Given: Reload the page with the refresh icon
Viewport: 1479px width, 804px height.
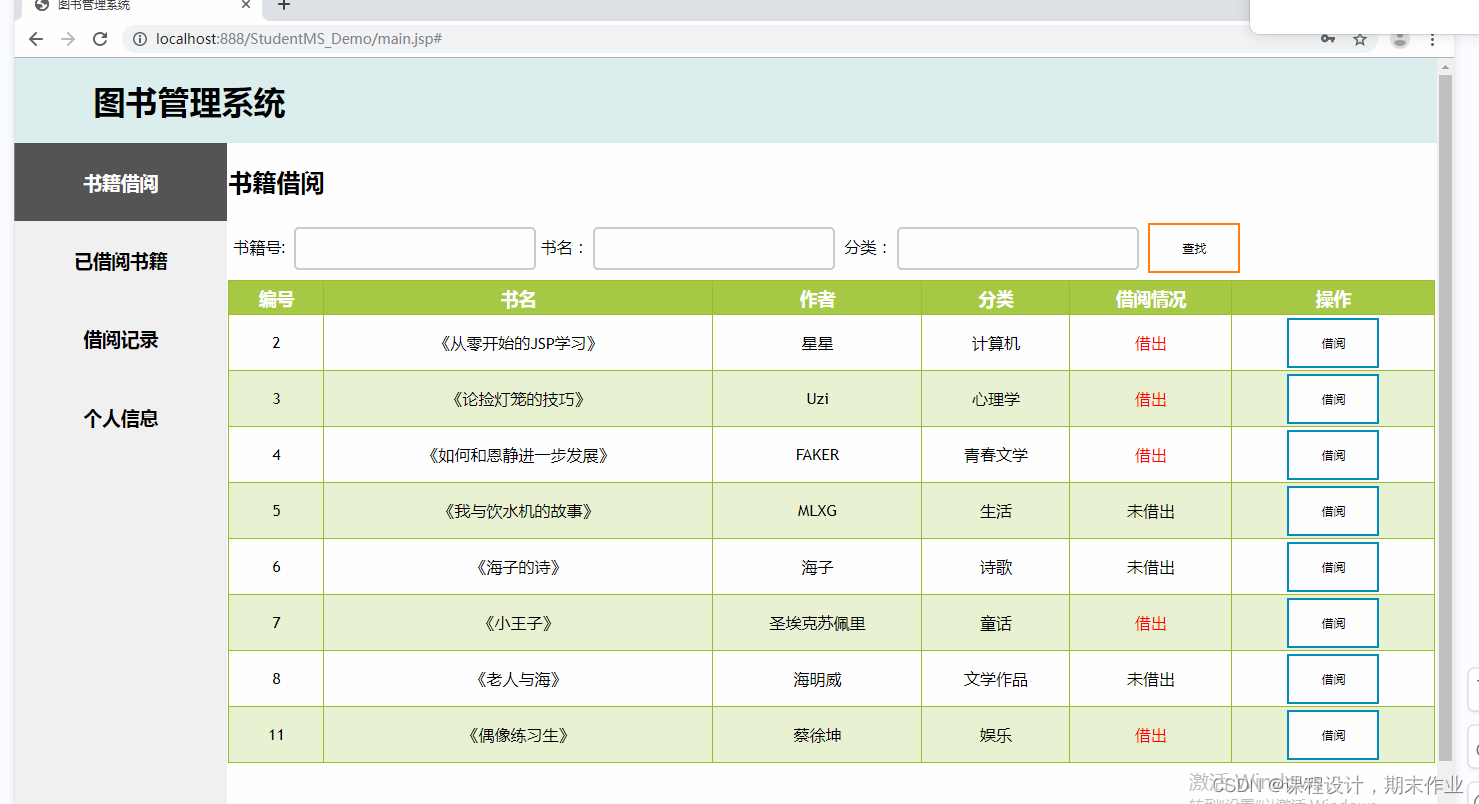Looking at the screenshot, I should point(100,39).
